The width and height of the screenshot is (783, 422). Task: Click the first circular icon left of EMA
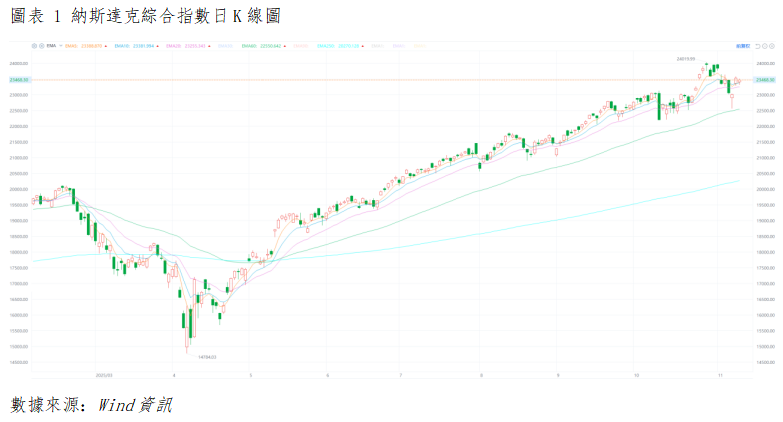[34, 45]
